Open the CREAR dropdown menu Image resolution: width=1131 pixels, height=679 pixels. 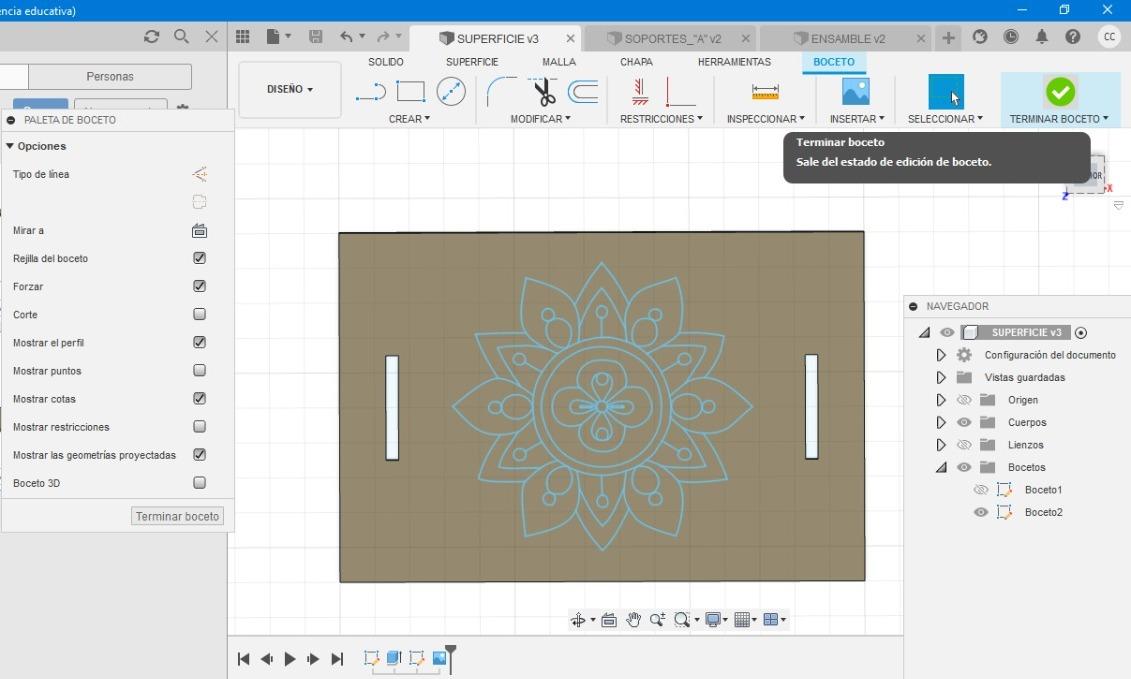click(409, 119)
